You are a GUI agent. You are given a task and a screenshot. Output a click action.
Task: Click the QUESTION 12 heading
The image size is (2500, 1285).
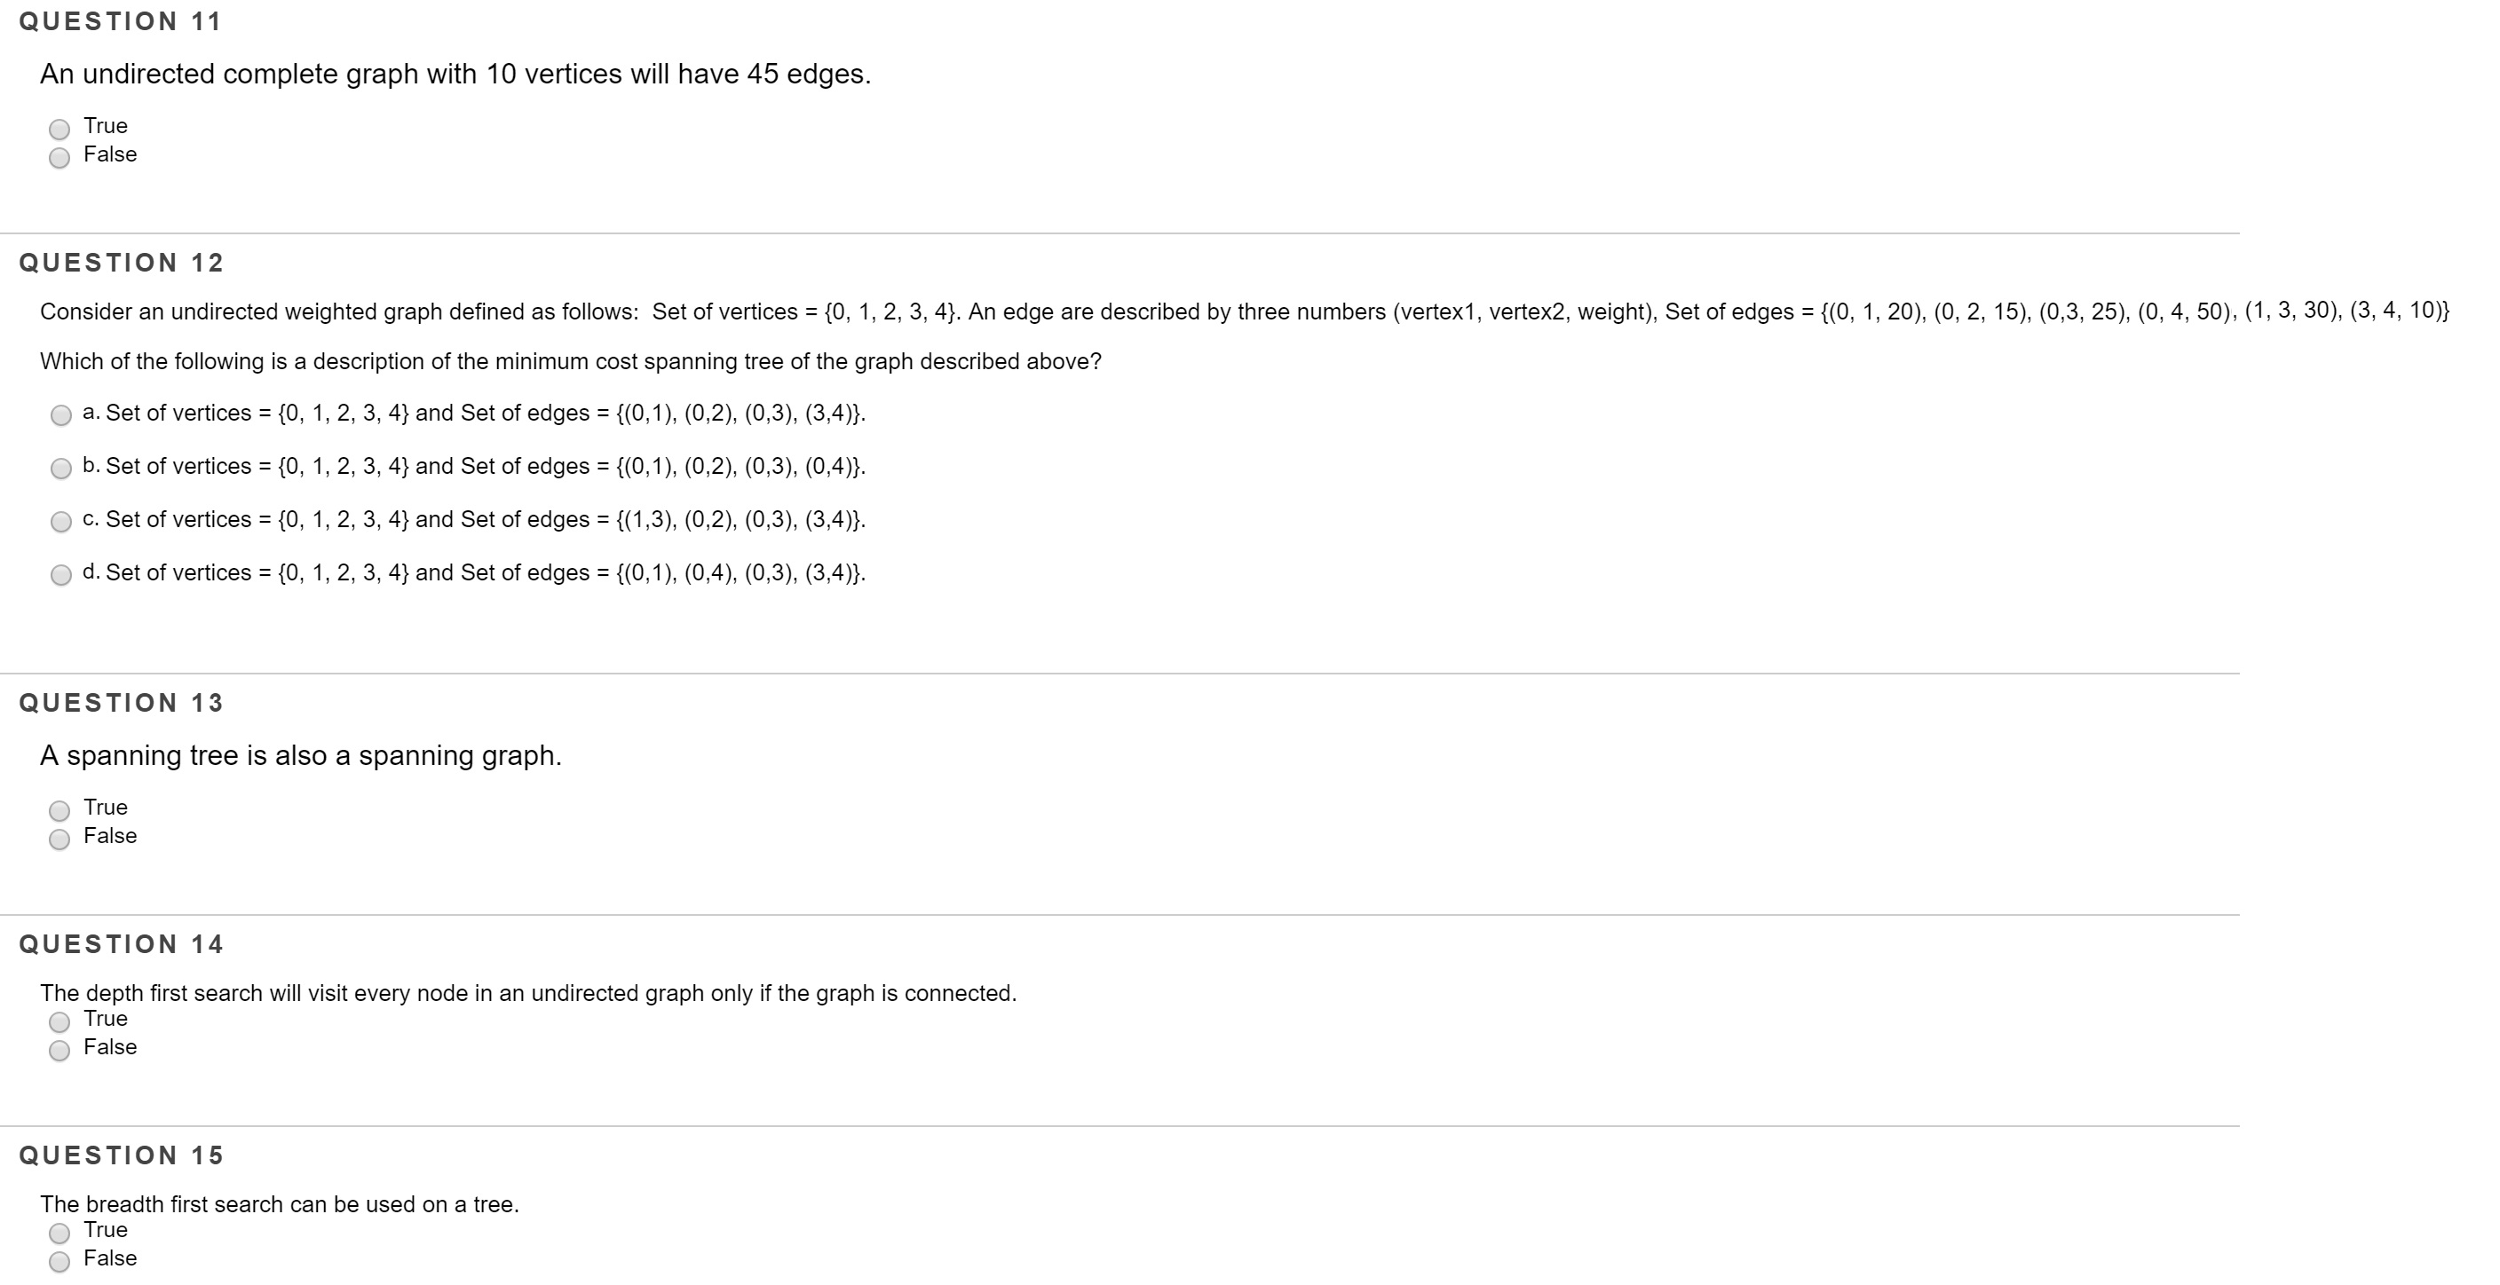[120, 262]
